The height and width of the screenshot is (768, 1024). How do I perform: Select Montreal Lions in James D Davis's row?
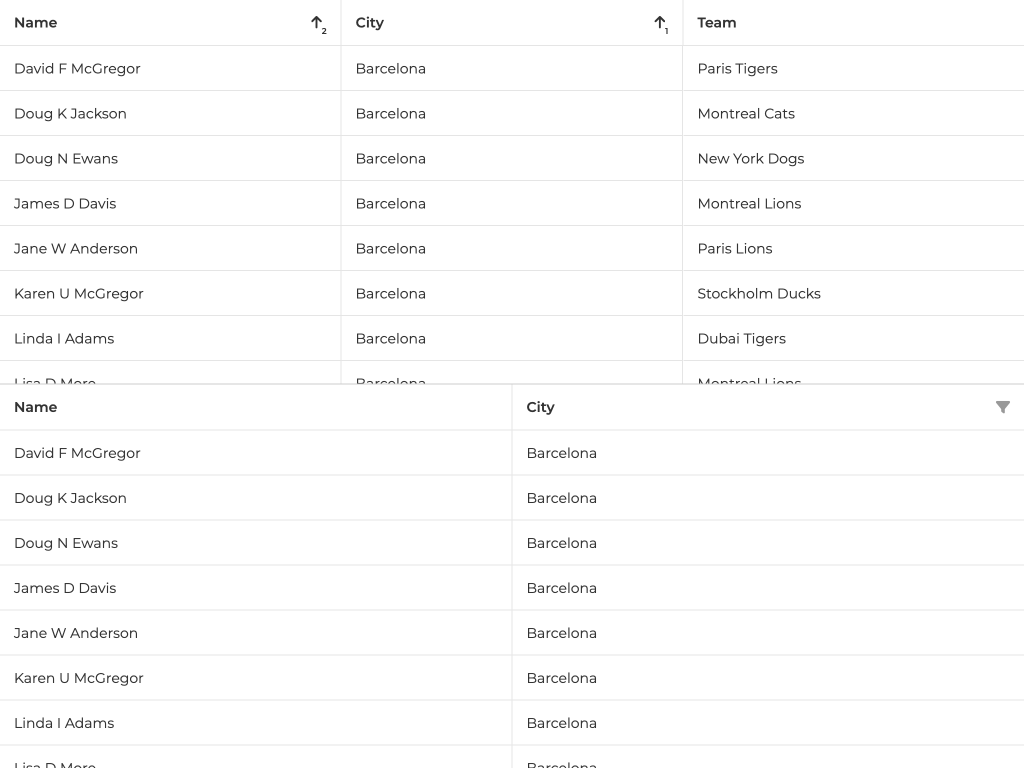749,204
